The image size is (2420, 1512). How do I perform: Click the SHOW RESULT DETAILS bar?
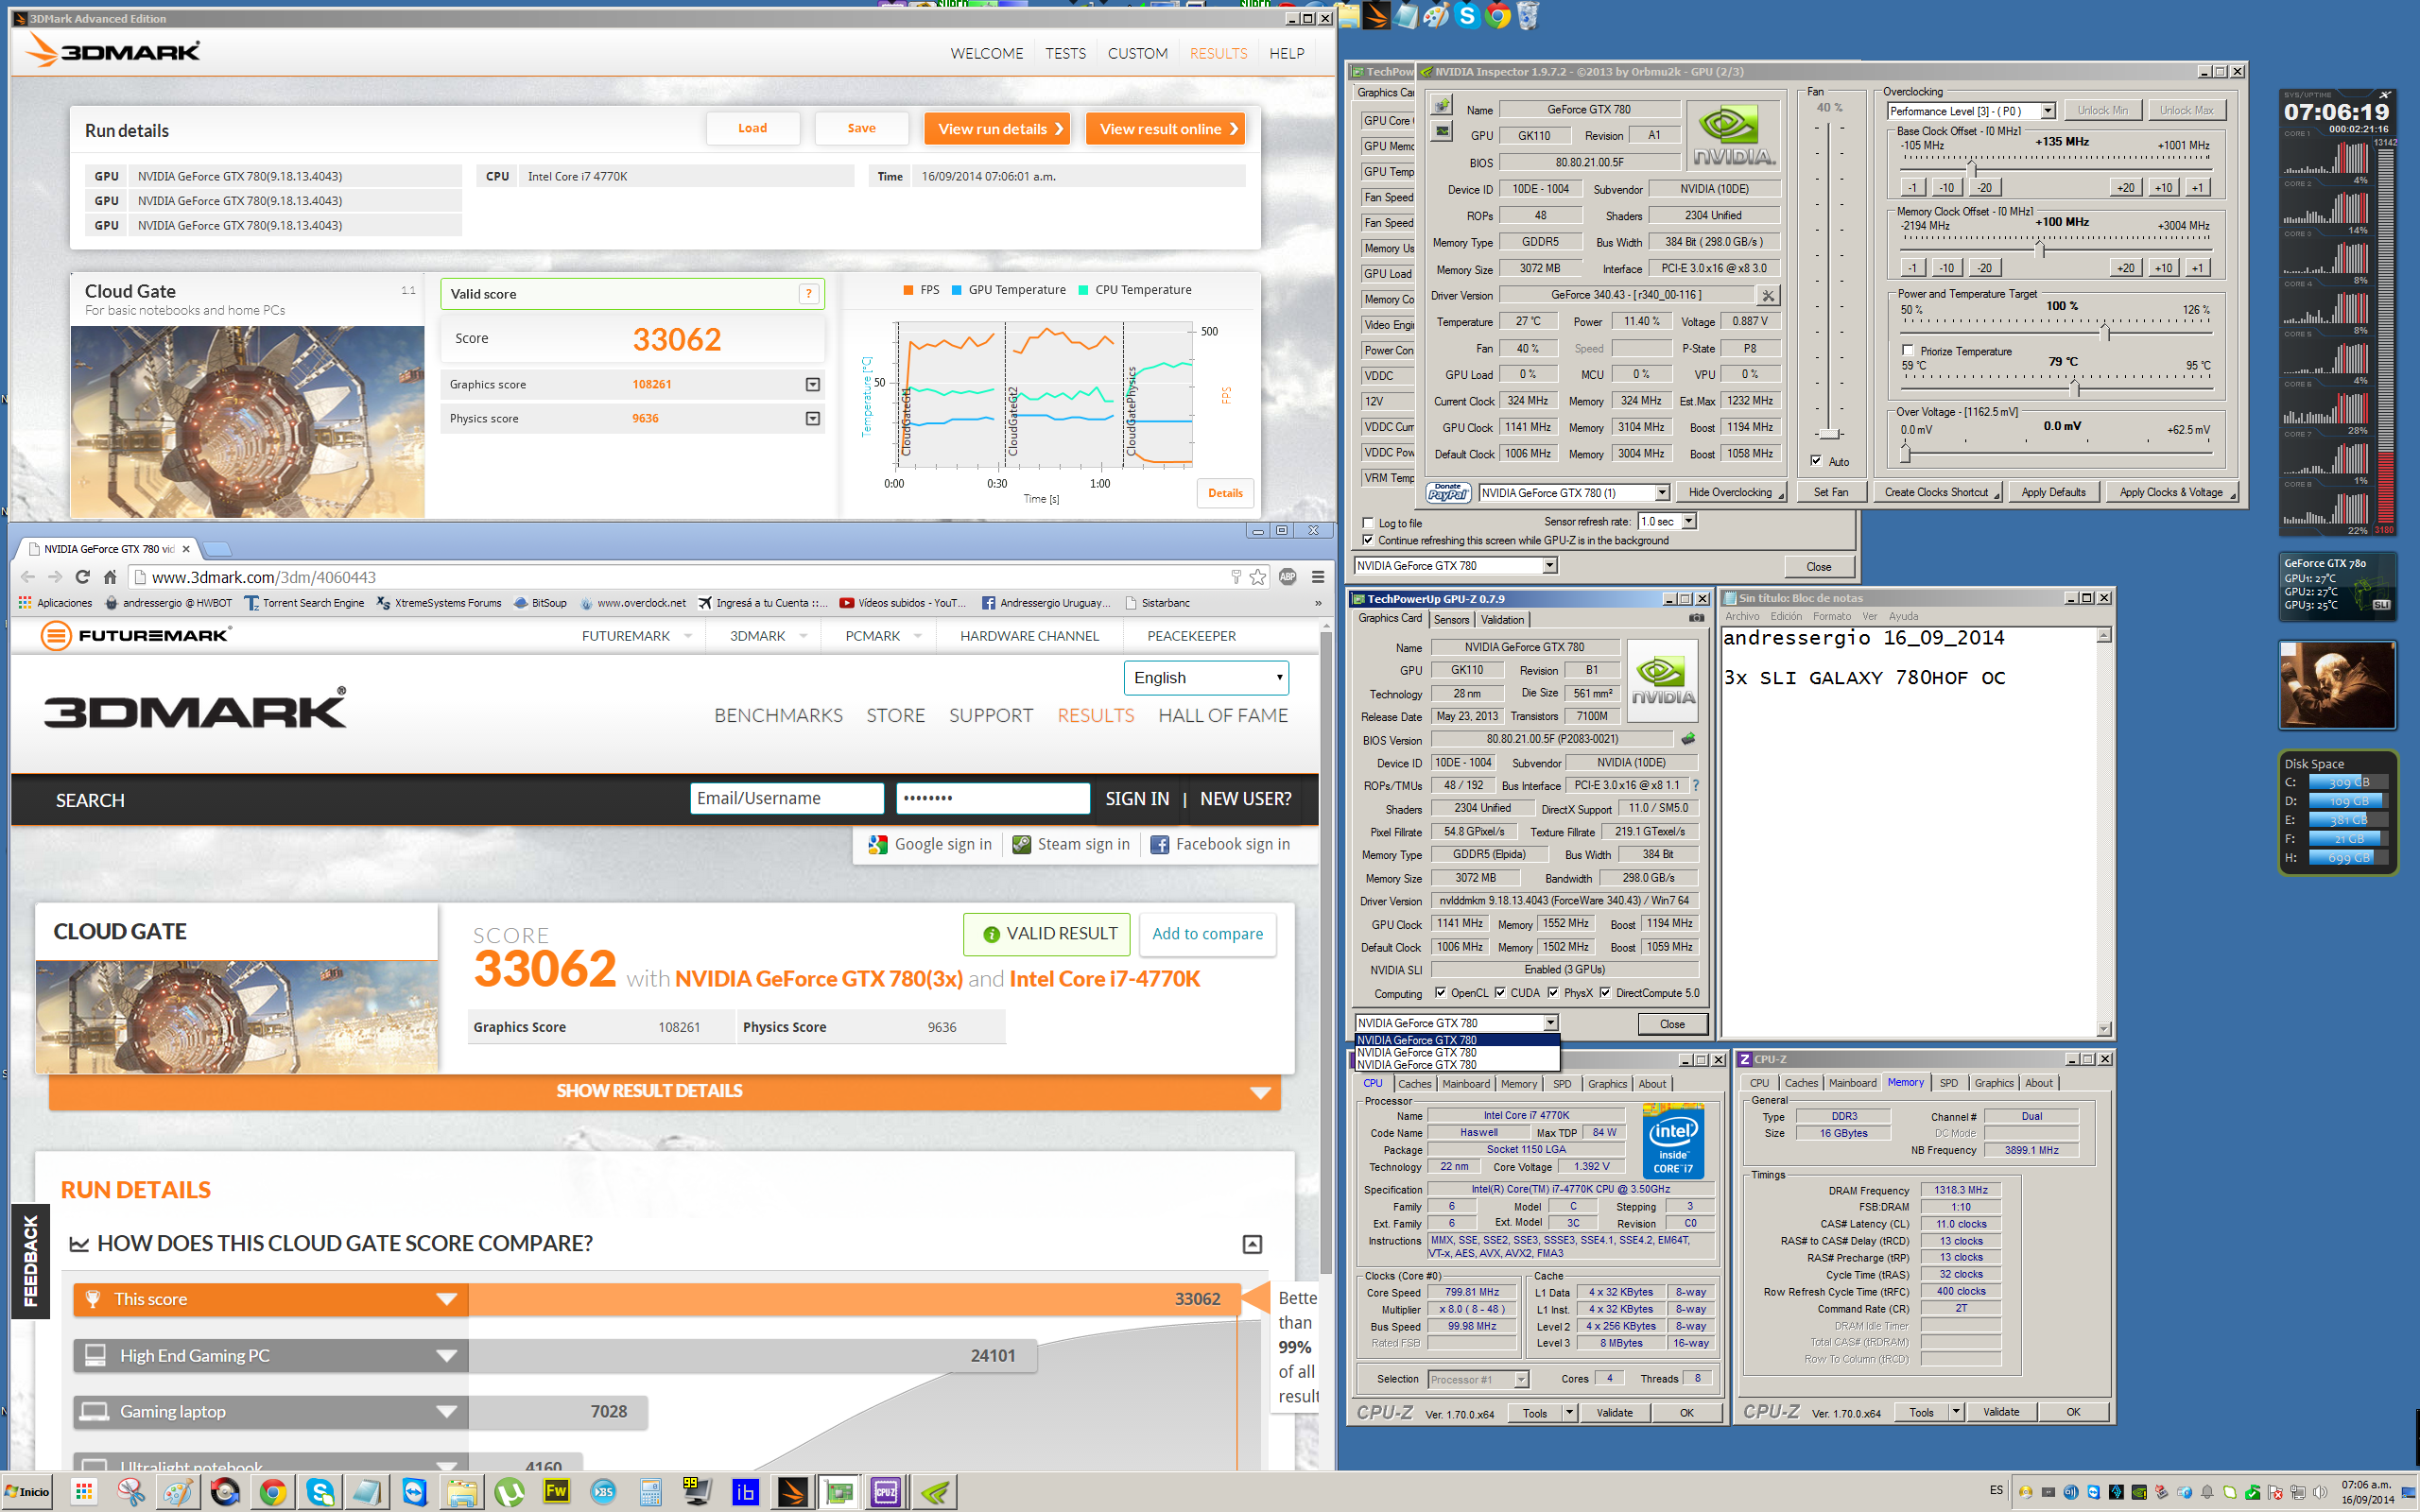click(x=664, y=1091)
